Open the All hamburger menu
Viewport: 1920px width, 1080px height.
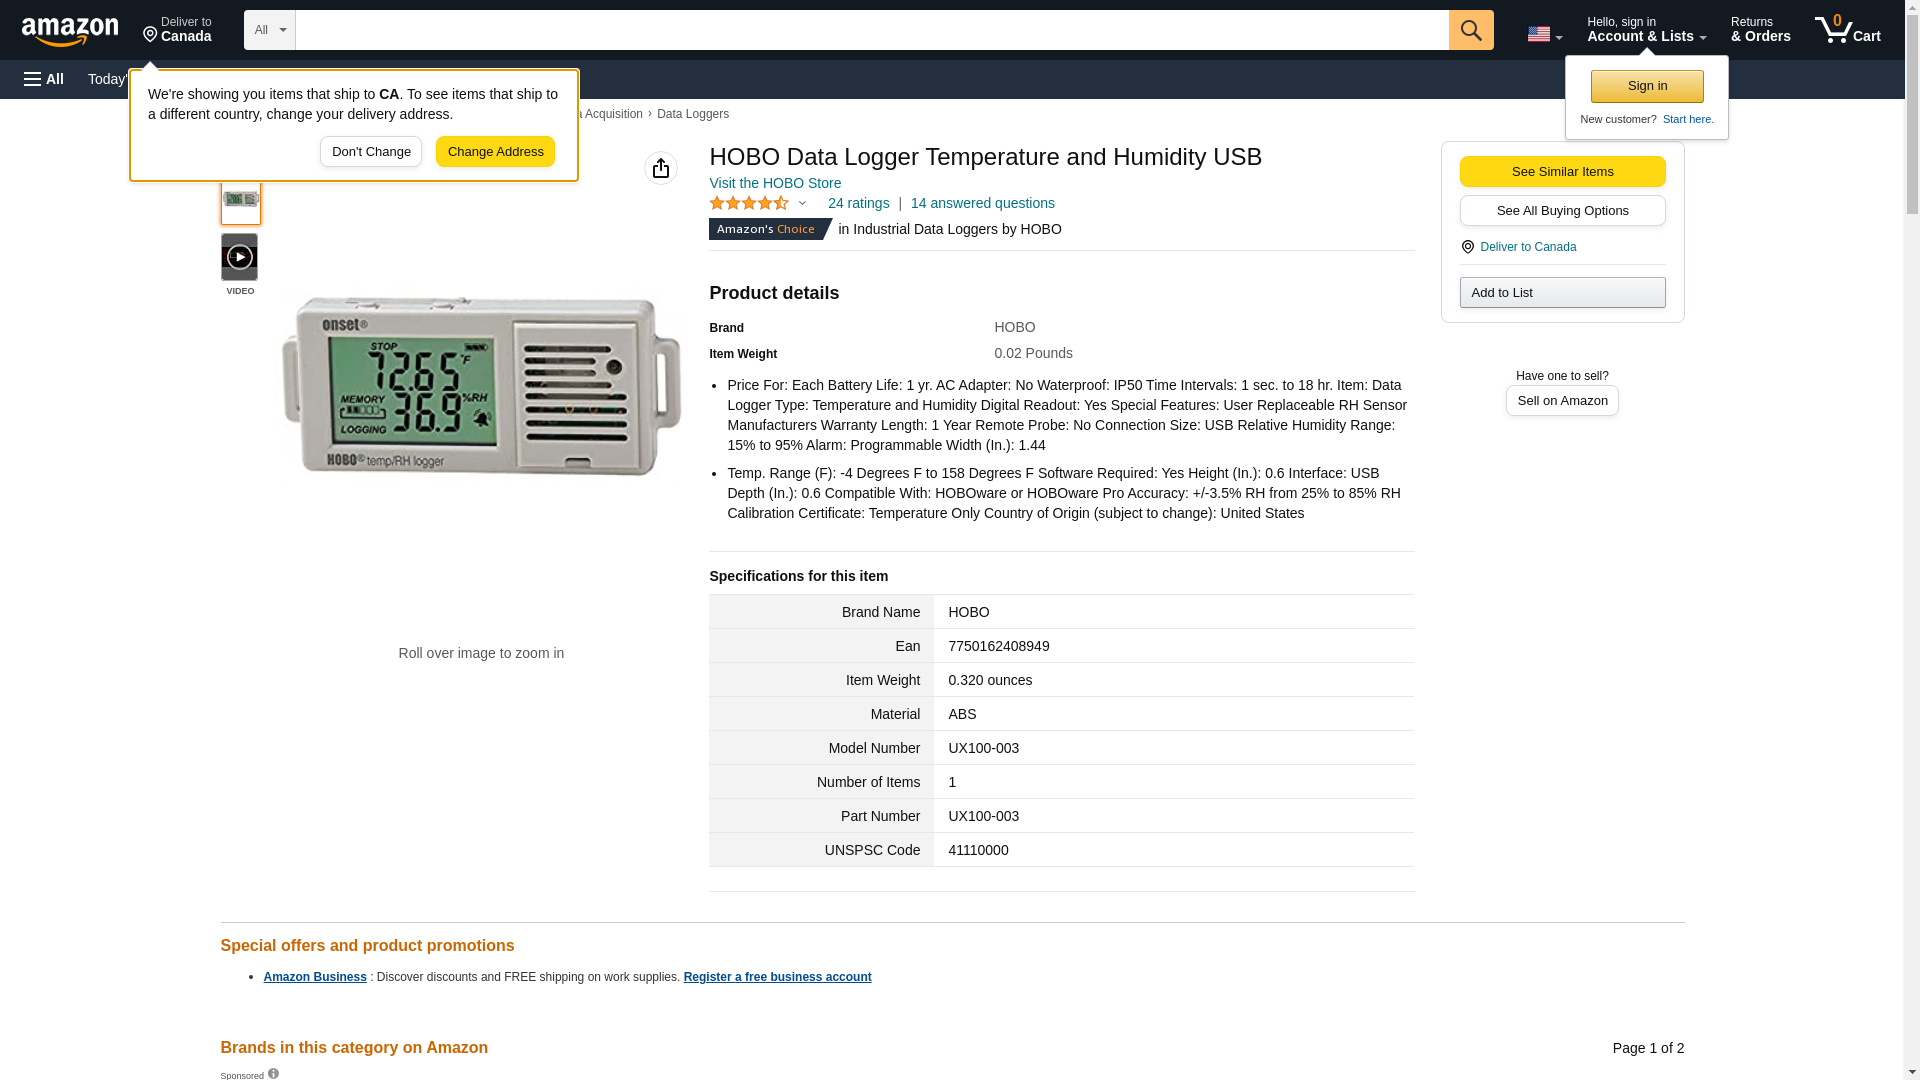click(x=44, y=79)
